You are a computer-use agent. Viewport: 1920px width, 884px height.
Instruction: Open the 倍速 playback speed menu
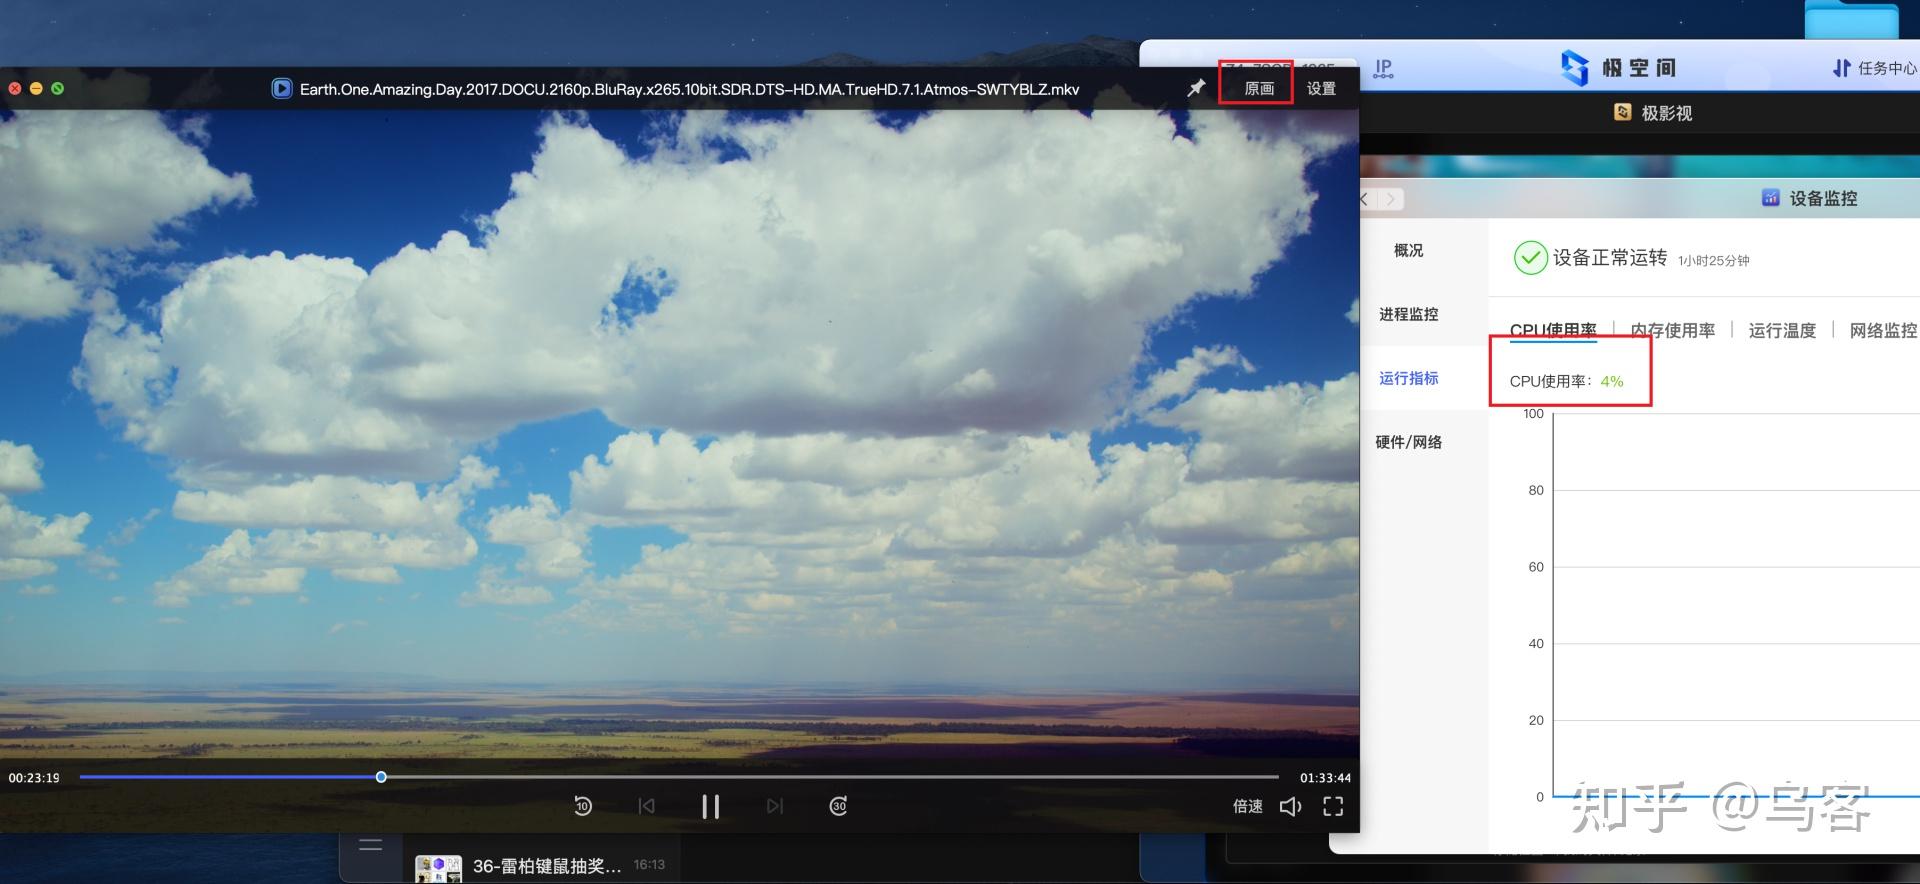1248,806
